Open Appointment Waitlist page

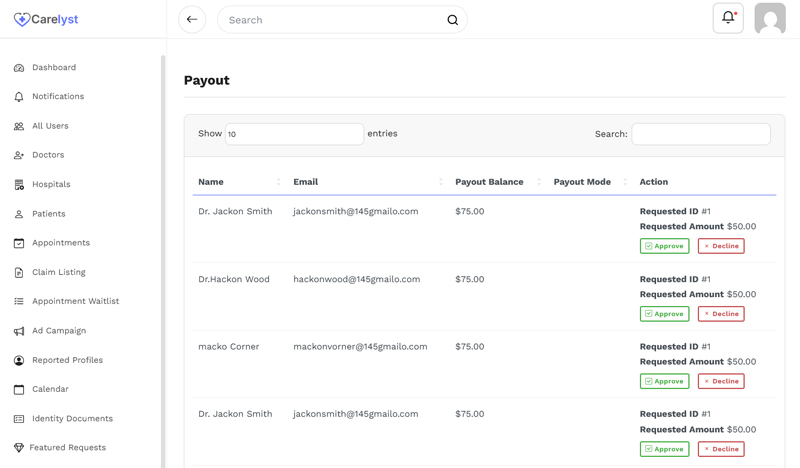[76, 302]
